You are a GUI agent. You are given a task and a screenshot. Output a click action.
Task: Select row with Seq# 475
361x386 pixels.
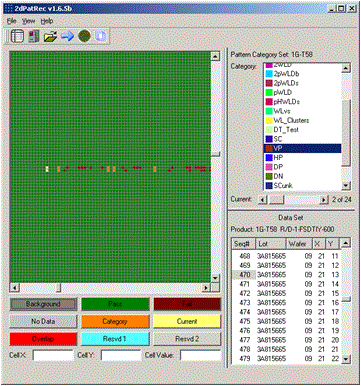(x=287, y=321)
